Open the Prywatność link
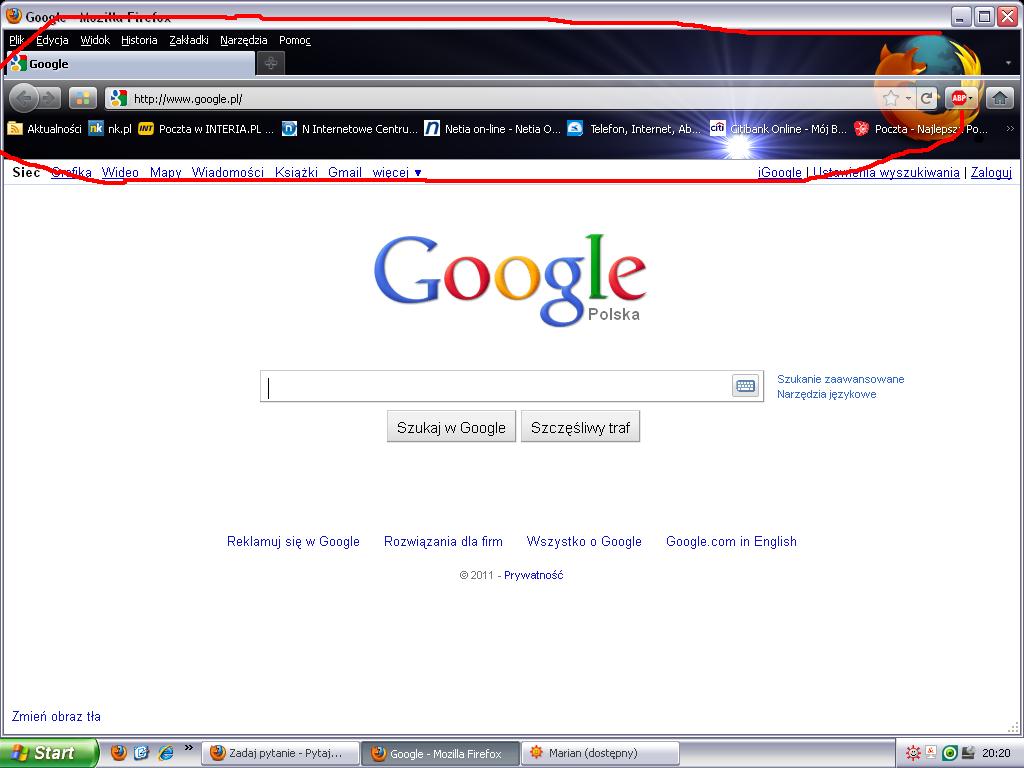1024x768 pixels. pos(534,575)
